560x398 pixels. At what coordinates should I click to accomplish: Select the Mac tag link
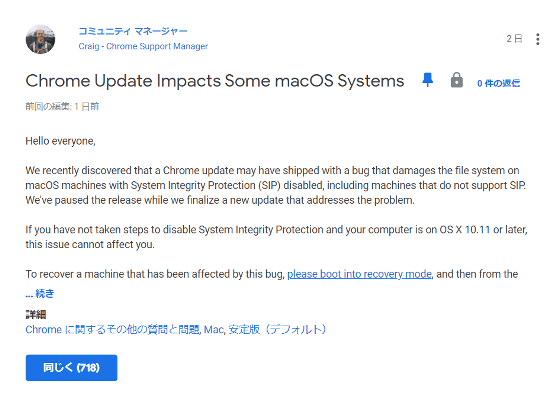click(214, 329)
